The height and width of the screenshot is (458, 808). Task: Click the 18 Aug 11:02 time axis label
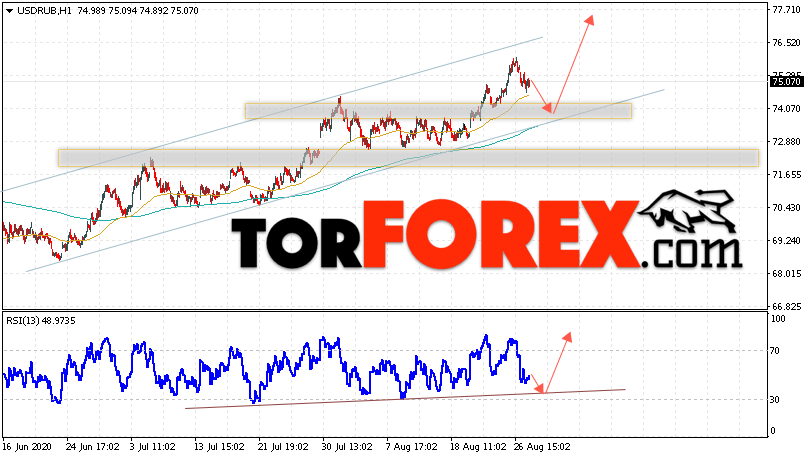click(x=477, y=446)
